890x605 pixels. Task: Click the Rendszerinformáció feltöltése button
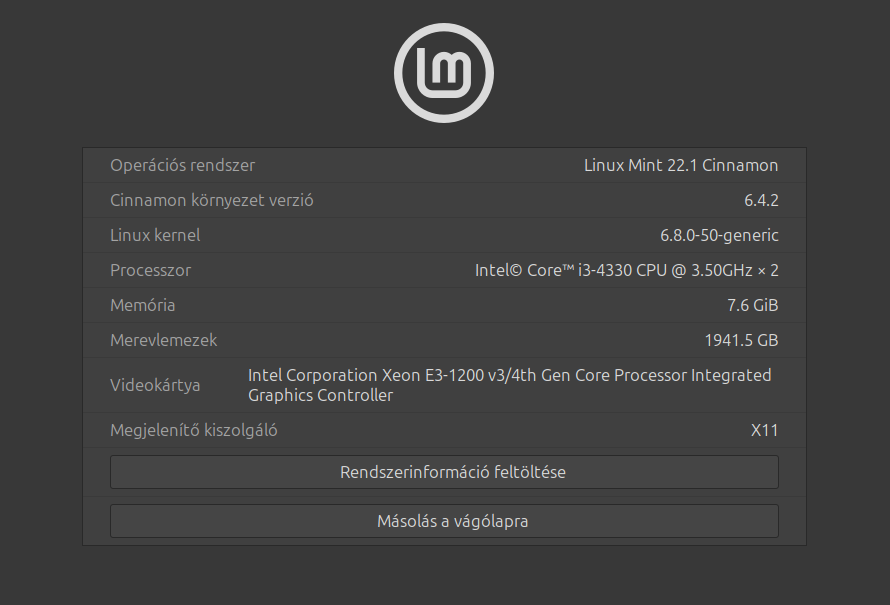[444, 472]
